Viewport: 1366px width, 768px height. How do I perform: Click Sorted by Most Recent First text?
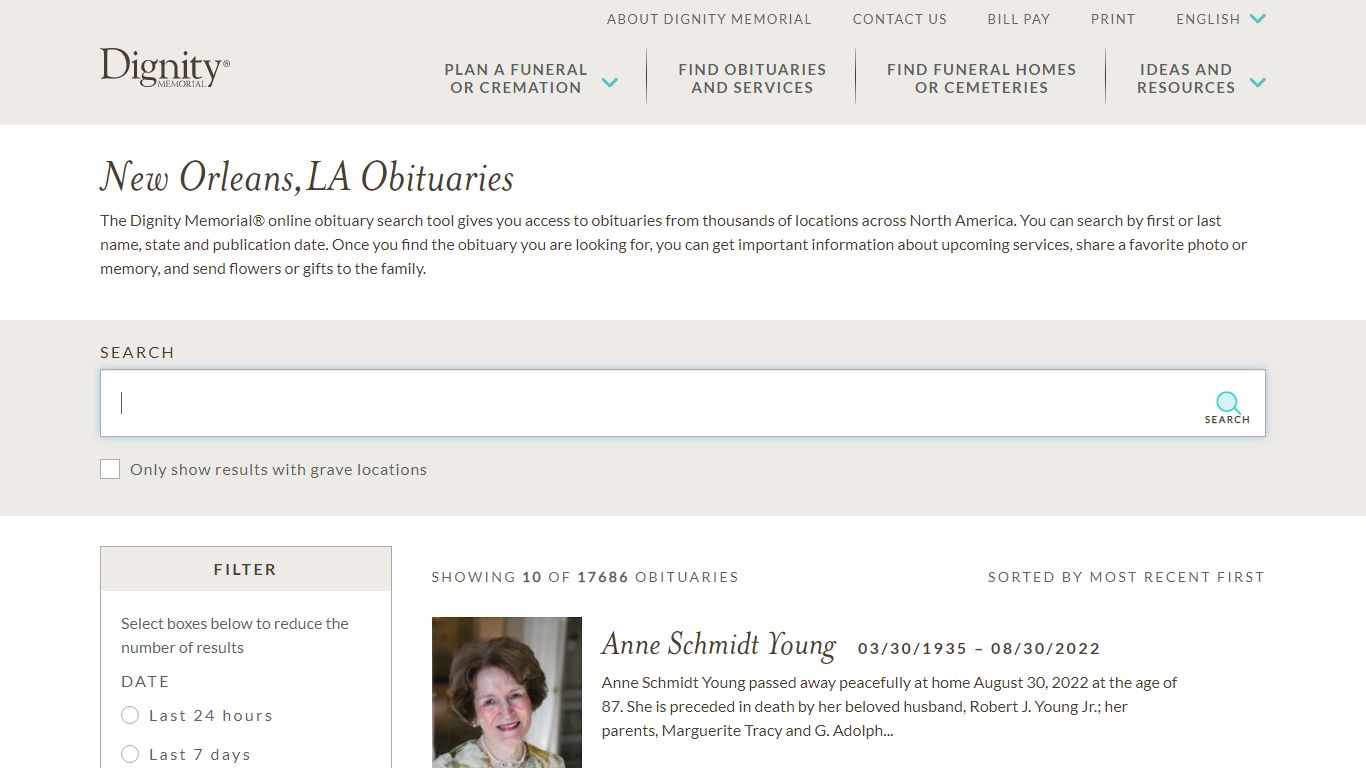pyautogui.click(x=1126, y=577)
